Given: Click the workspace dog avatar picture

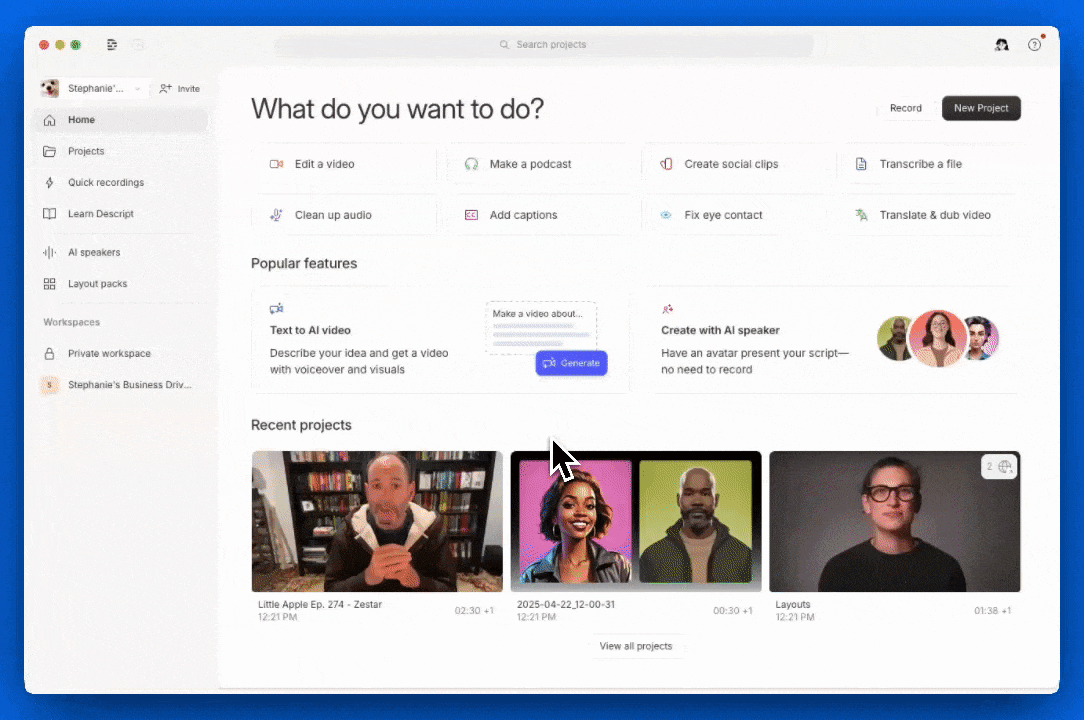Looking at the screenshot, I should tap(50, 89).
